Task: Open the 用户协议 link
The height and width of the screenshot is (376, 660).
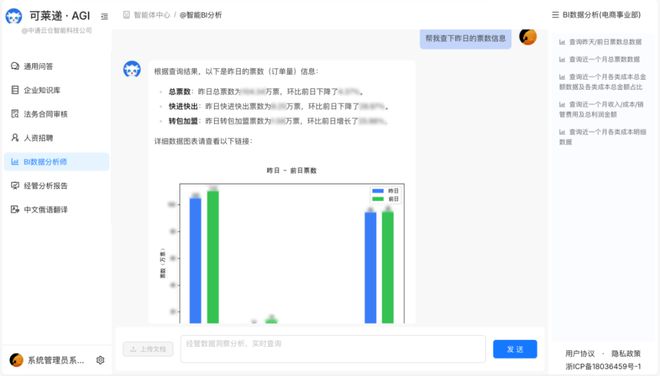Action: tap(580, 354)
